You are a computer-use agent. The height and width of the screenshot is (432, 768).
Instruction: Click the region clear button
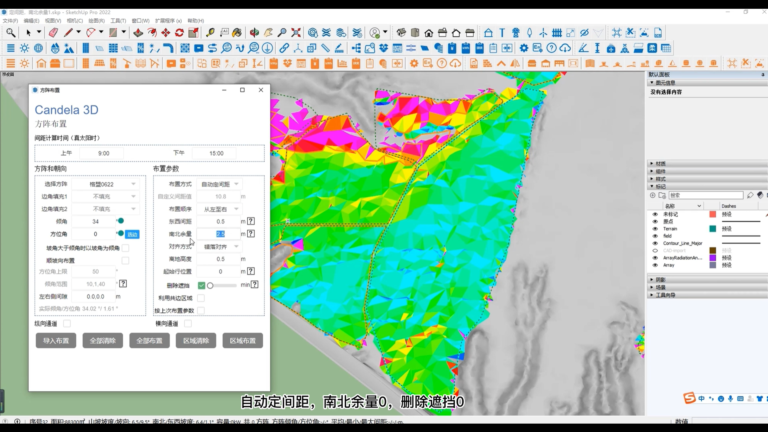[196, 341]
